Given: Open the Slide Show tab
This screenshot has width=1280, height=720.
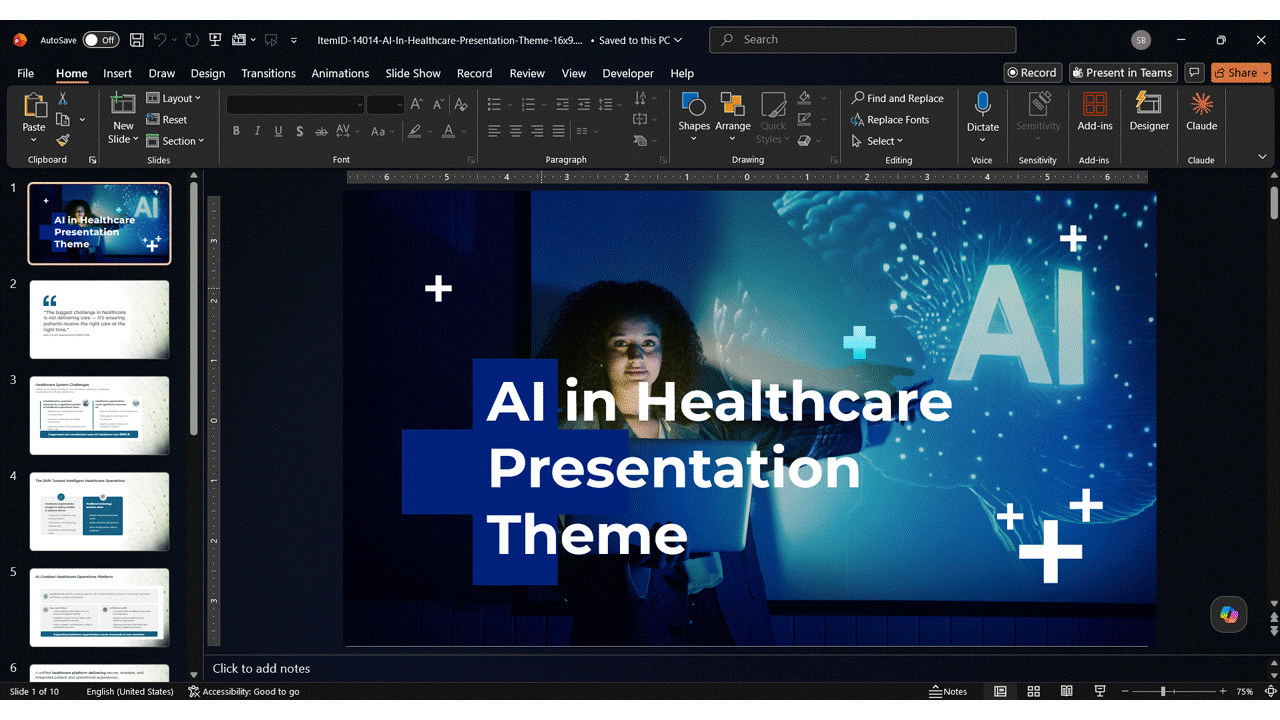Looking at the screenshot, I should click(413, 73).
